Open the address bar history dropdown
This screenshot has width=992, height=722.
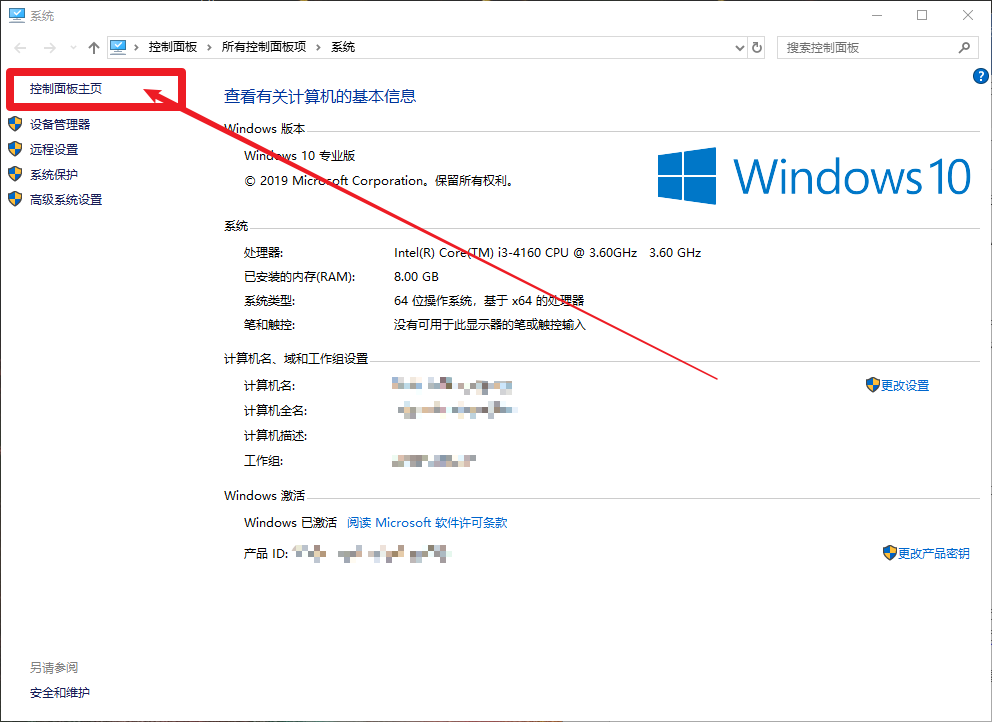tap(739, 48)
